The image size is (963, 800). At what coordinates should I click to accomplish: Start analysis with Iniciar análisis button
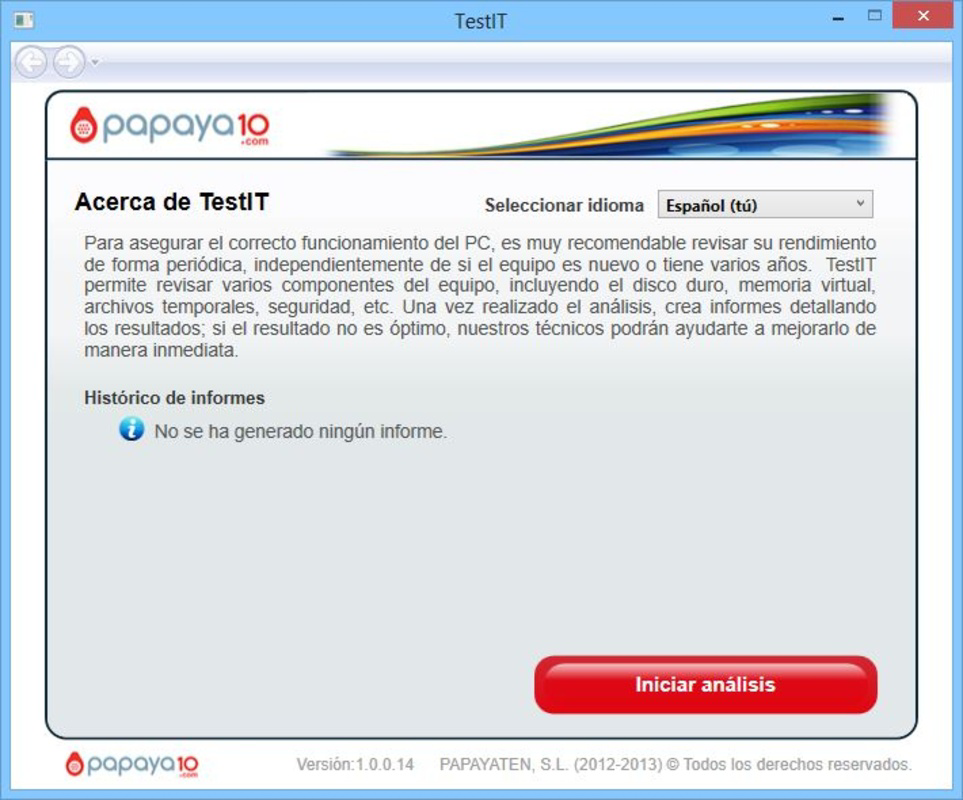(x=706, y=685)
